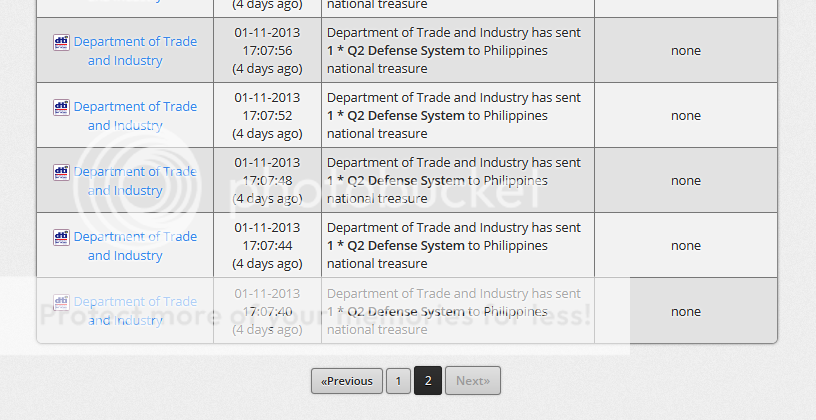Viewport: 816px width, 420px height.
Task: Click the DTI icon in the 17:07:48 row
Action: (61, 172)
